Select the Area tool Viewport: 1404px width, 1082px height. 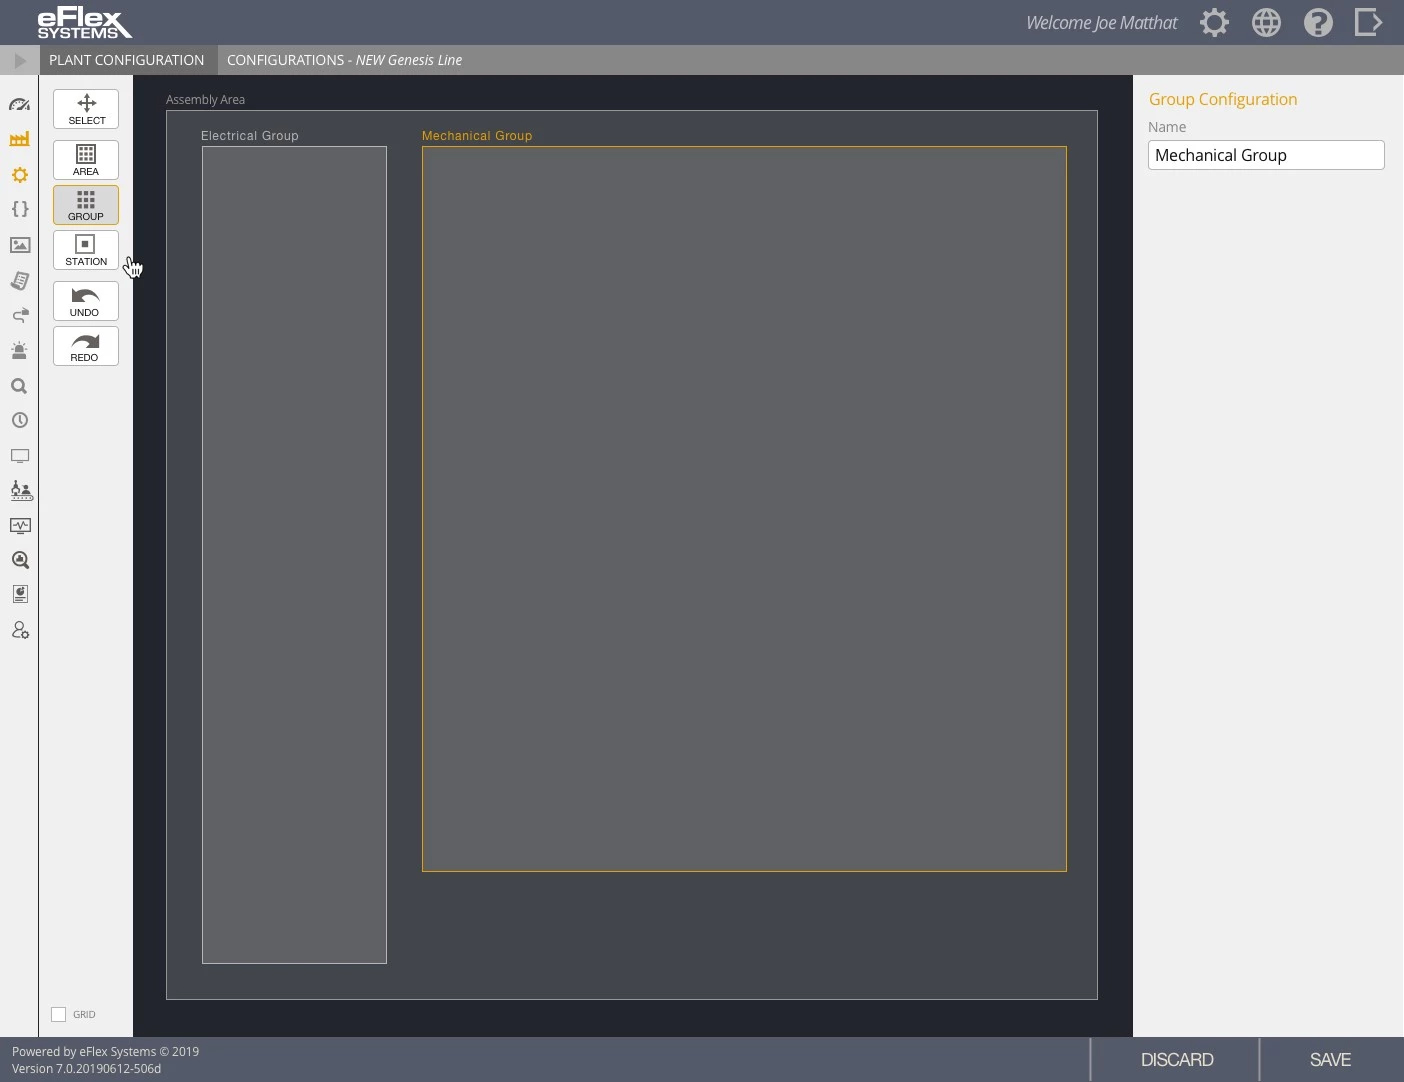85,159
